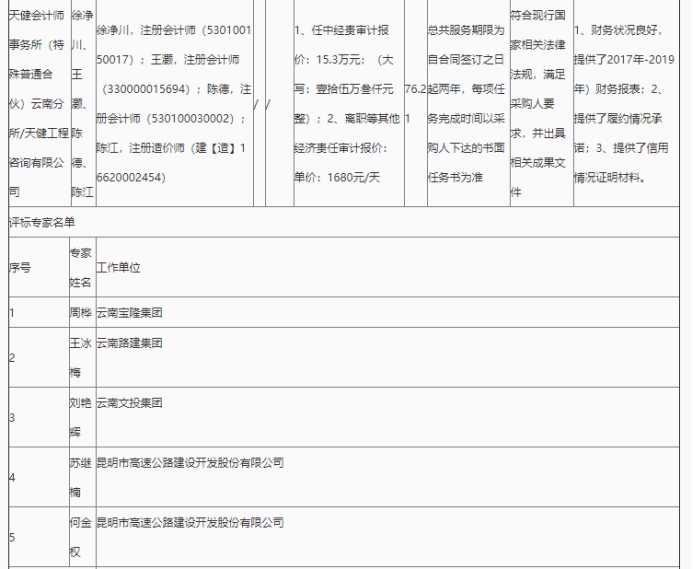Image resolution: width=693 pixels, height=569 pixels.
Task: Click expert name 刘艳辉
Action: coord(80,417)
